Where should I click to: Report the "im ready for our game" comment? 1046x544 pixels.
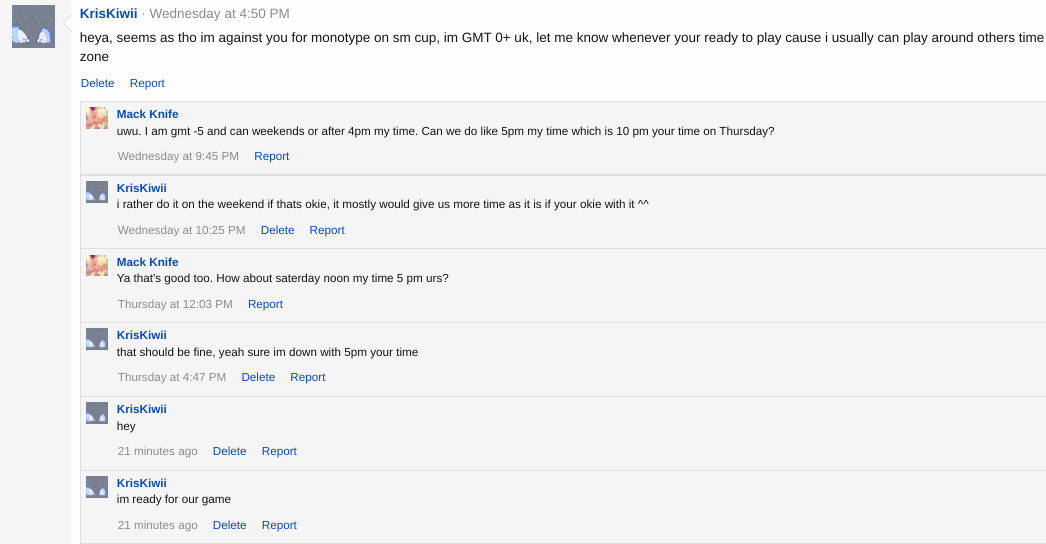(x=279, y=525)
